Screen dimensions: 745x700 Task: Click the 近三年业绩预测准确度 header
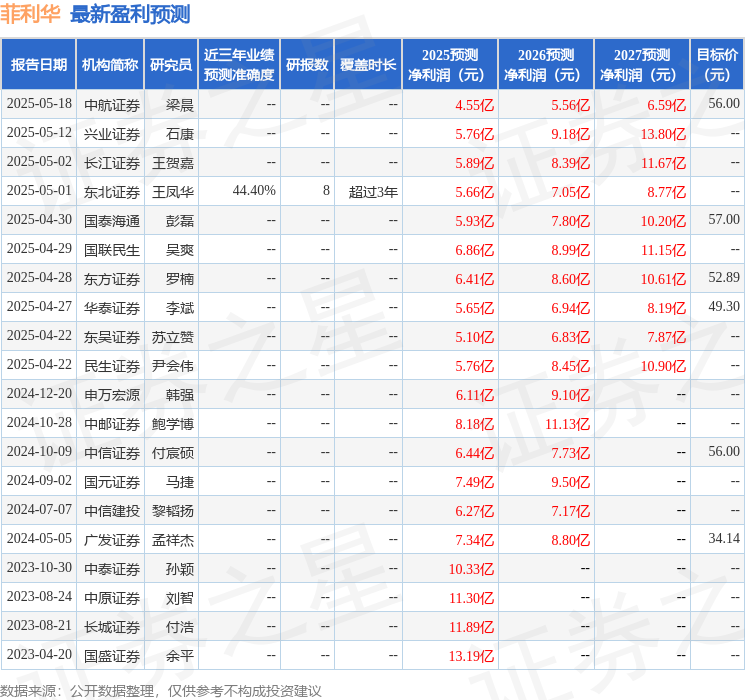click(x=239, y=65)
